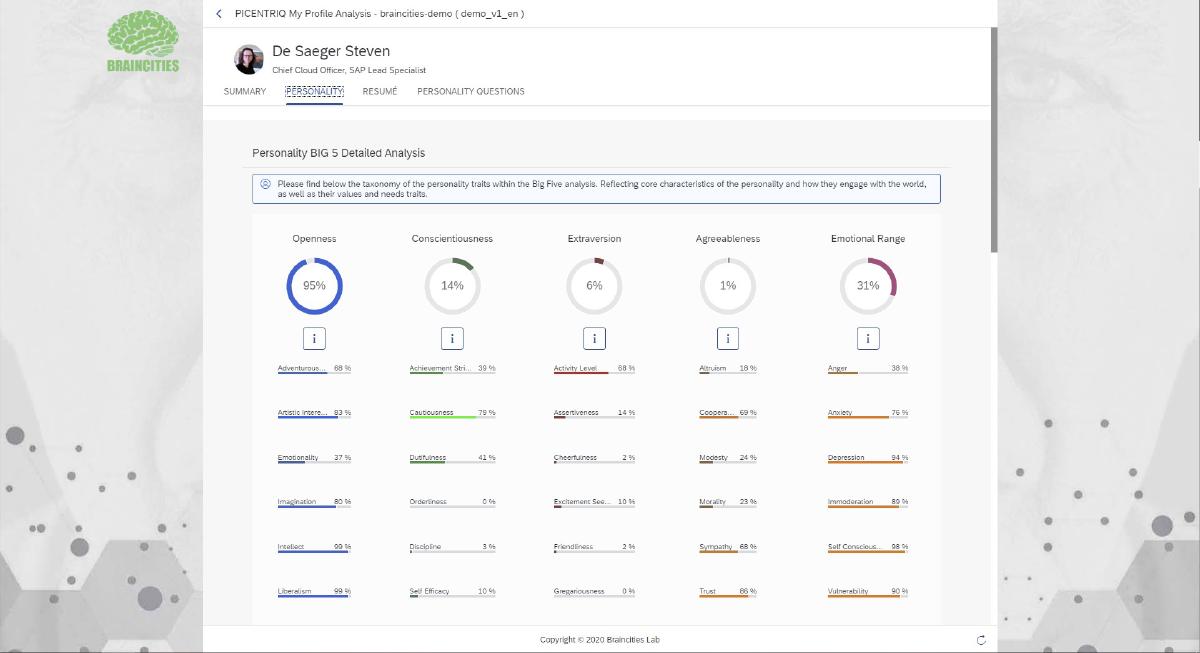Open Conscientiousness info button
This screenshot has height=653, width=1200.
pyautogui.click(x=452, y=338)
